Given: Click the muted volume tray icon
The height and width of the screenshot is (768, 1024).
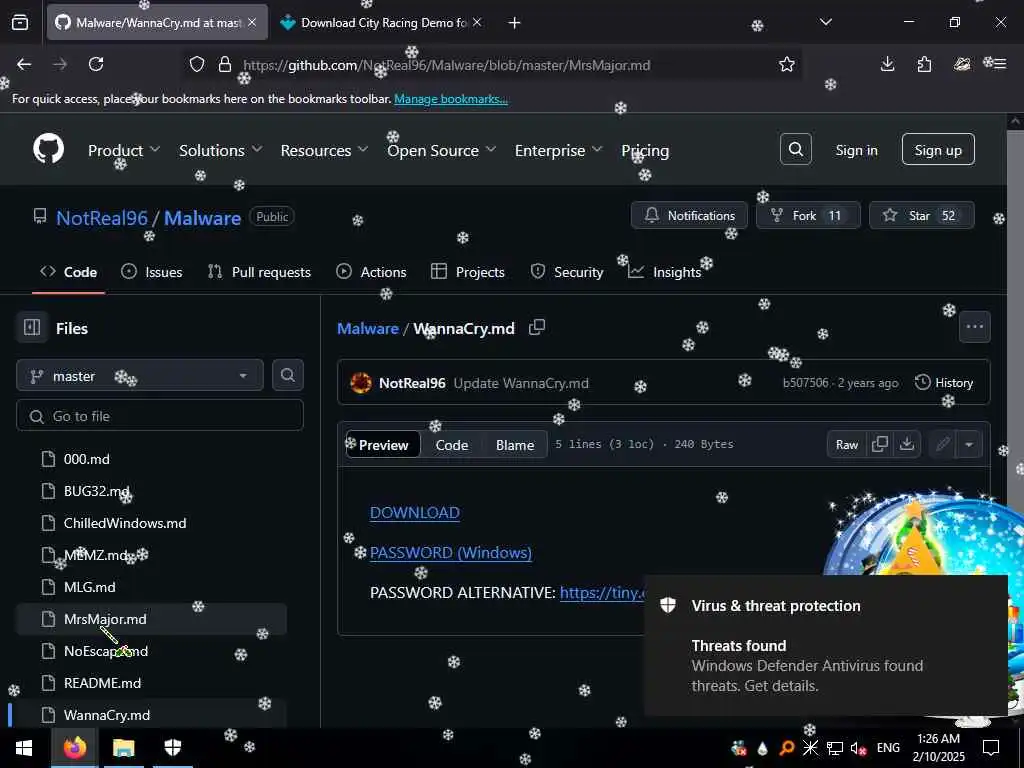Looking at the screenshot, I should tap(858, 748).
